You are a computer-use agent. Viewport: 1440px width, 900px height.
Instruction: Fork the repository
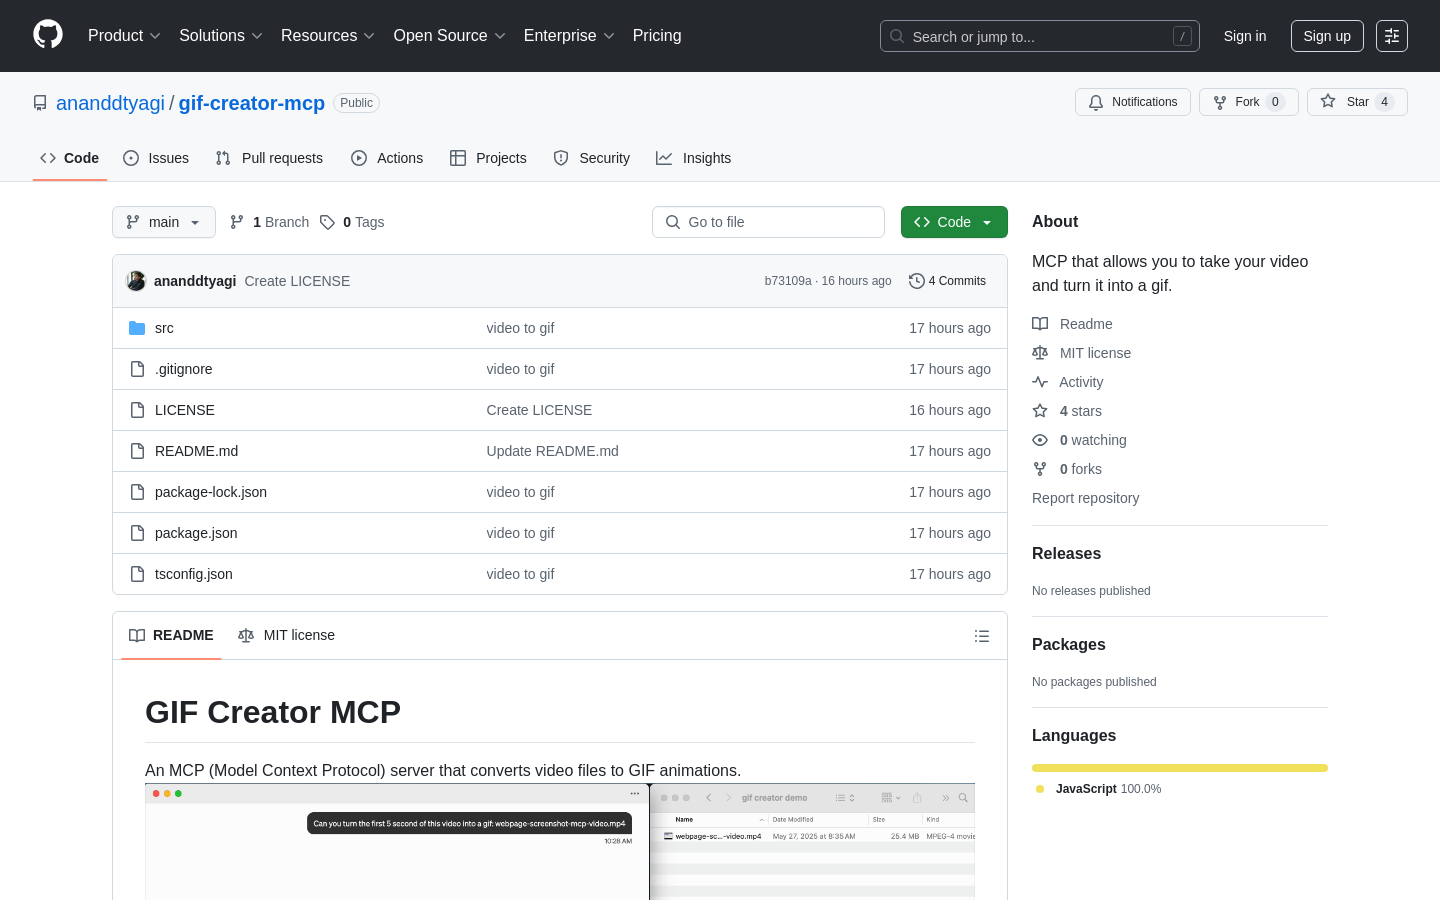(1249, 102)
